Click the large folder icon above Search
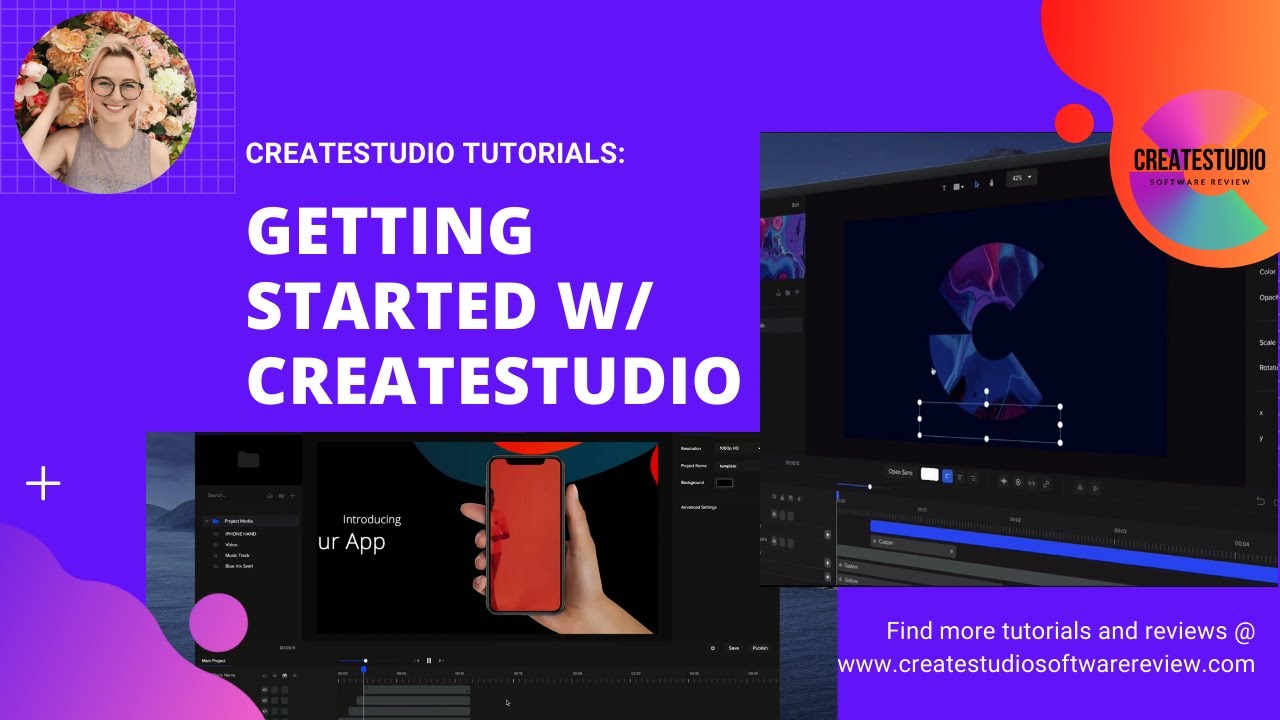1280x720 pixels. point(248,460)
